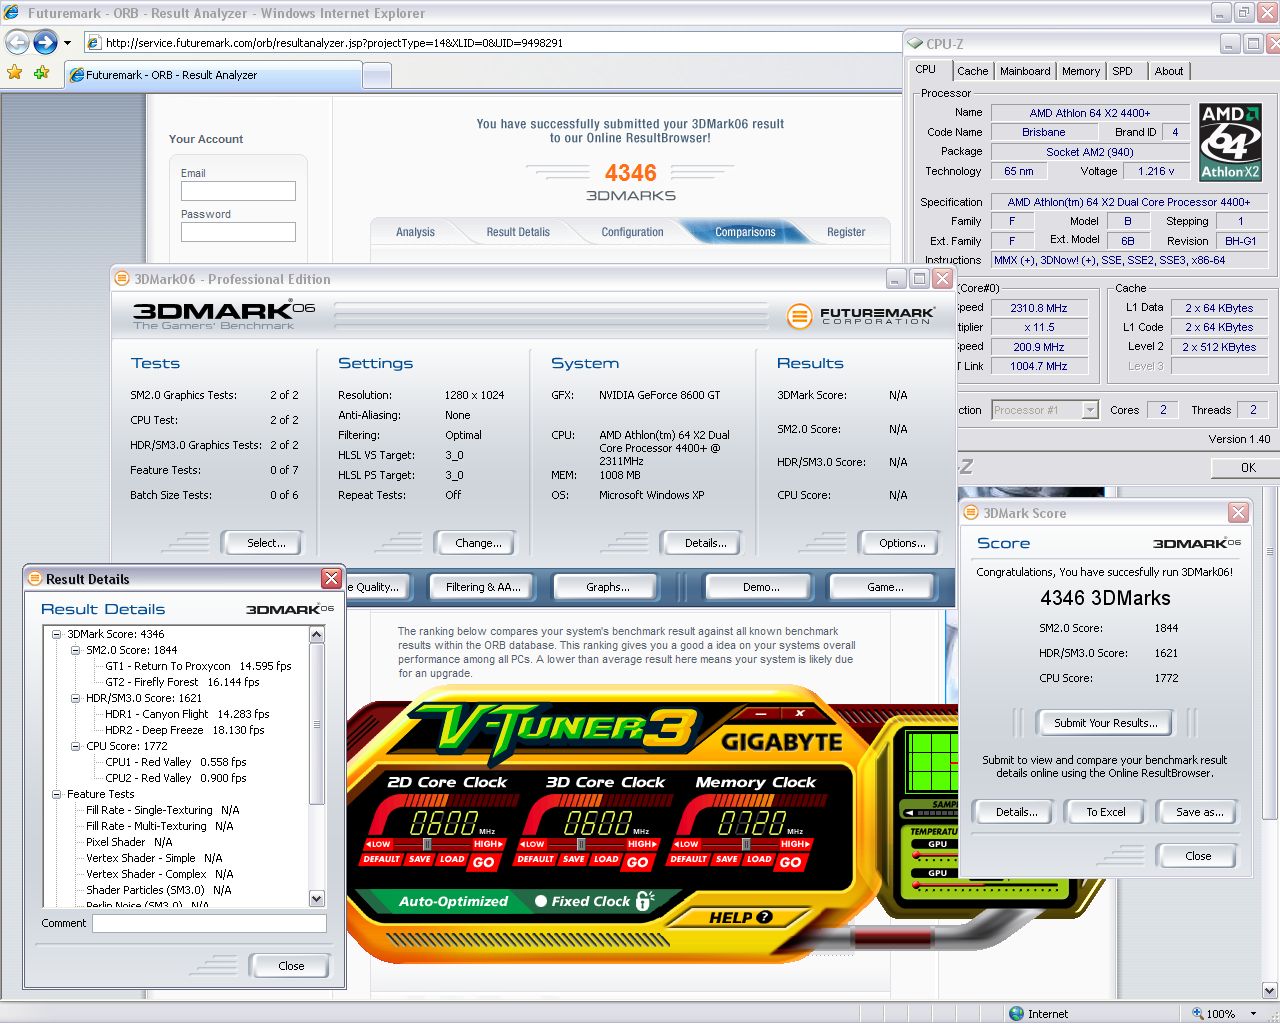The width and height of the screenshot is (1280, 1024).
Task: Click the Add to Favorites icon
Action: pos(41,73)
